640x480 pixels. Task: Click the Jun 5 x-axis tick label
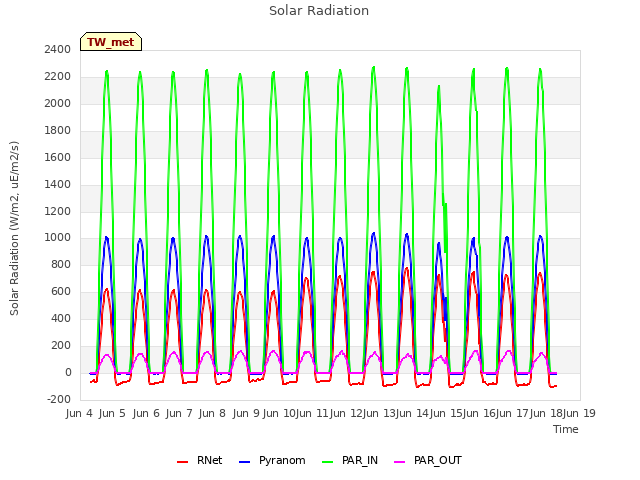click(x=112, y=413)
